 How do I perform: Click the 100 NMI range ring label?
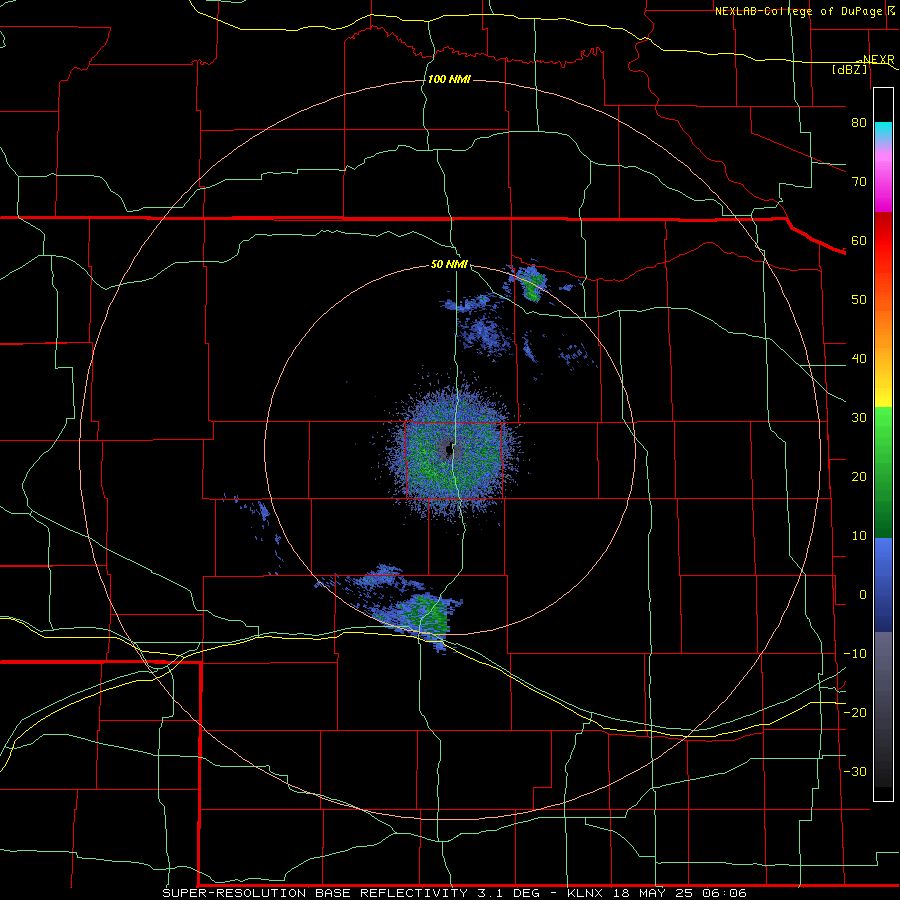449,79
